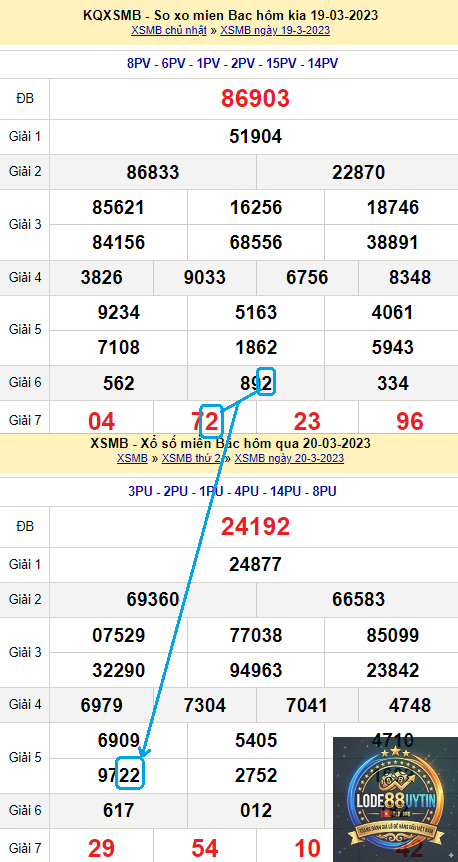
Task: Select third prize number 85099
Action: tap(393, 635)
